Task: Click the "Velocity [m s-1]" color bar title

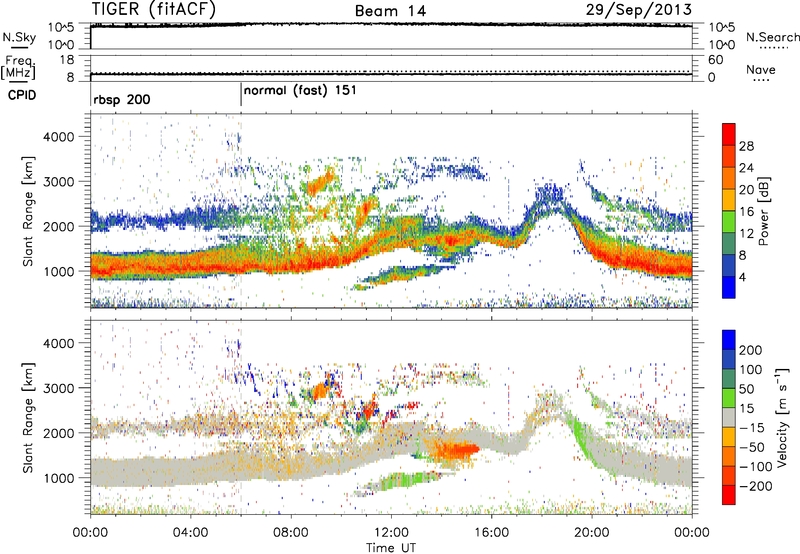Action: click(782, 417)
